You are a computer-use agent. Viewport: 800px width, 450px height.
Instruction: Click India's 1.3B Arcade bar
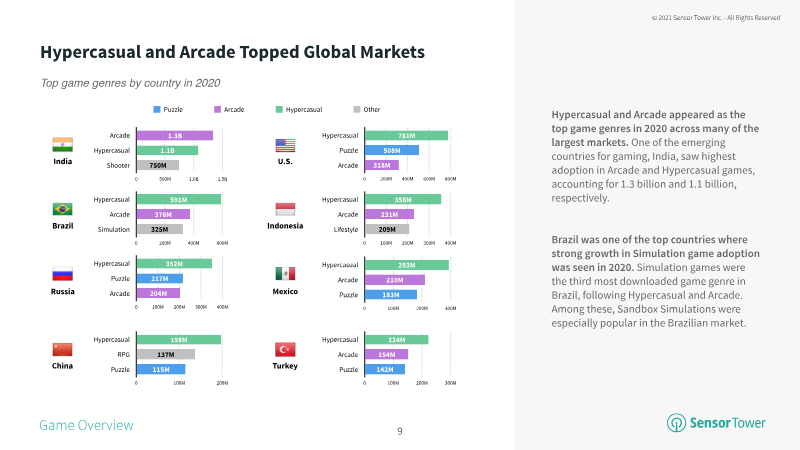(x=174, y=136)
